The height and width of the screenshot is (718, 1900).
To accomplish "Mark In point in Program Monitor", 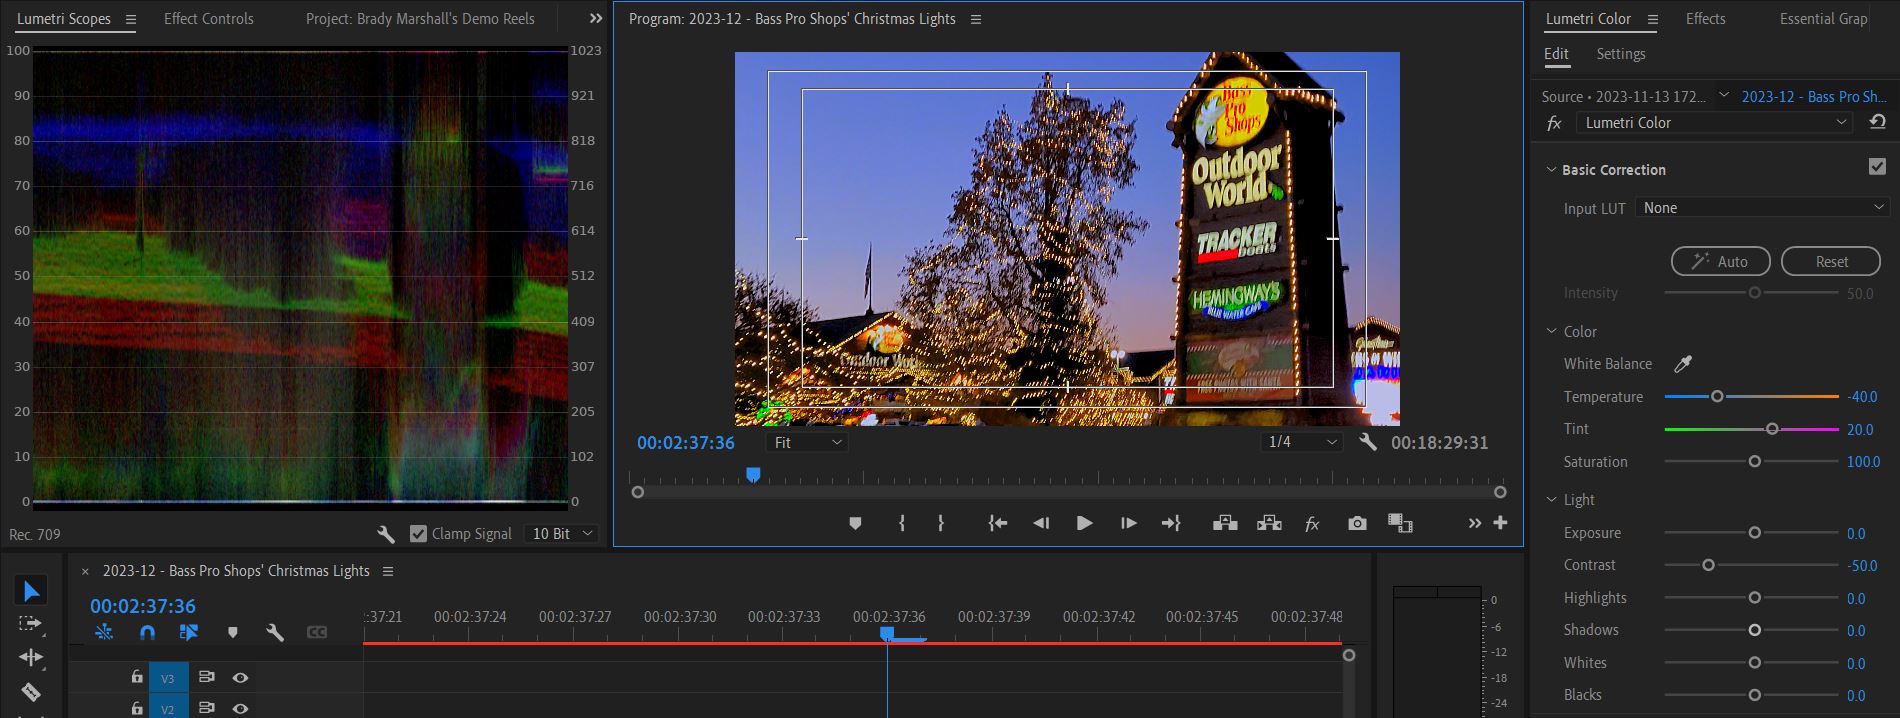I will point(902,523).
